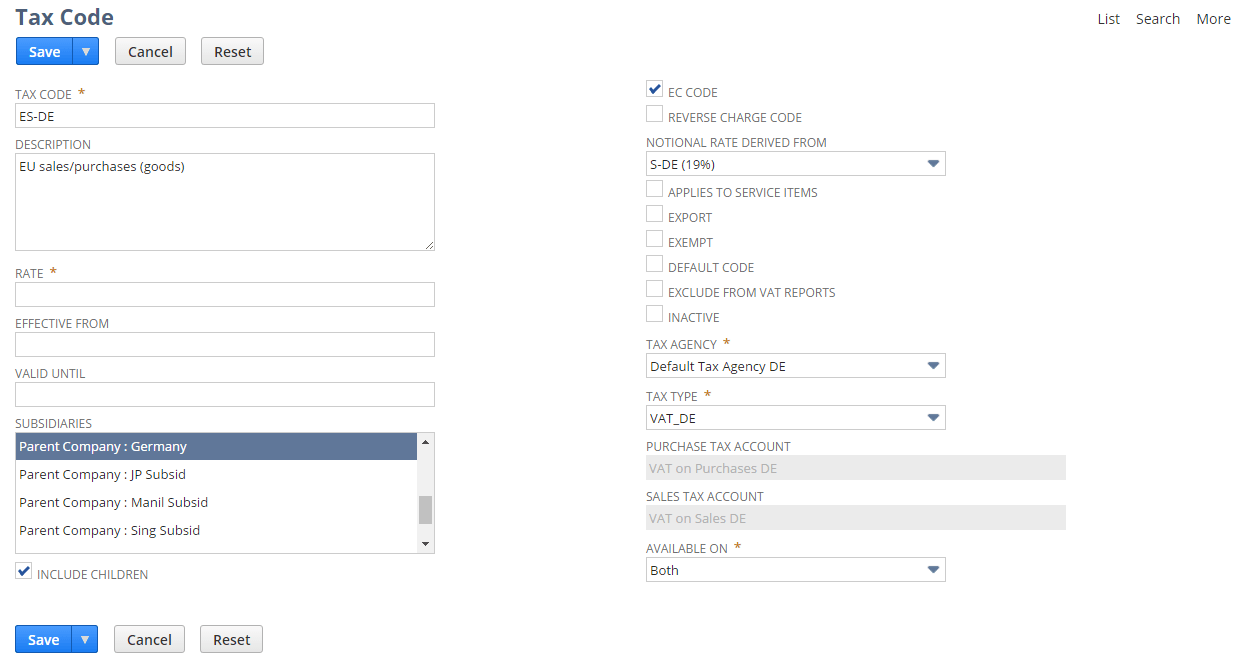Open the More menu at top right
Viewport: 1237px width, 662px height.
point(1213,19)
